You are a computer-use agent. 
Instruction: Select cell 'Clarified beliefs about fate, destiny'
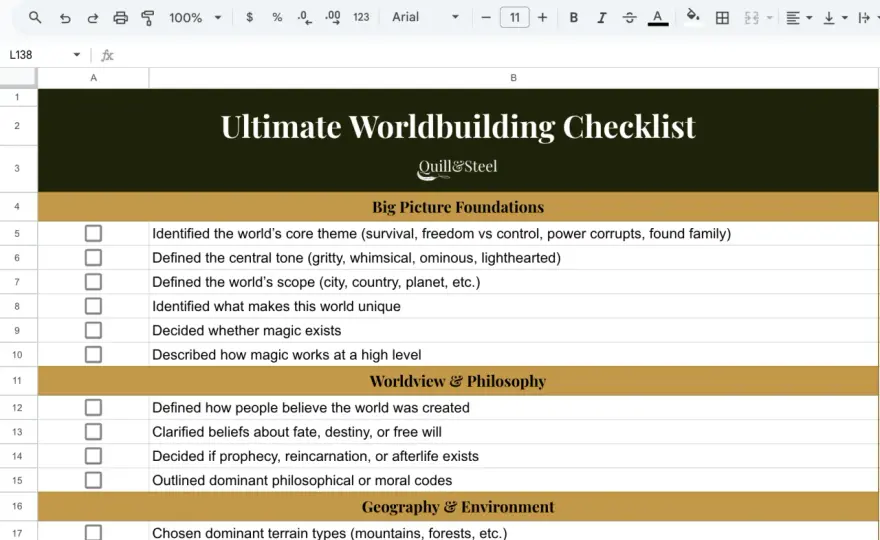[x=514, y=432]
